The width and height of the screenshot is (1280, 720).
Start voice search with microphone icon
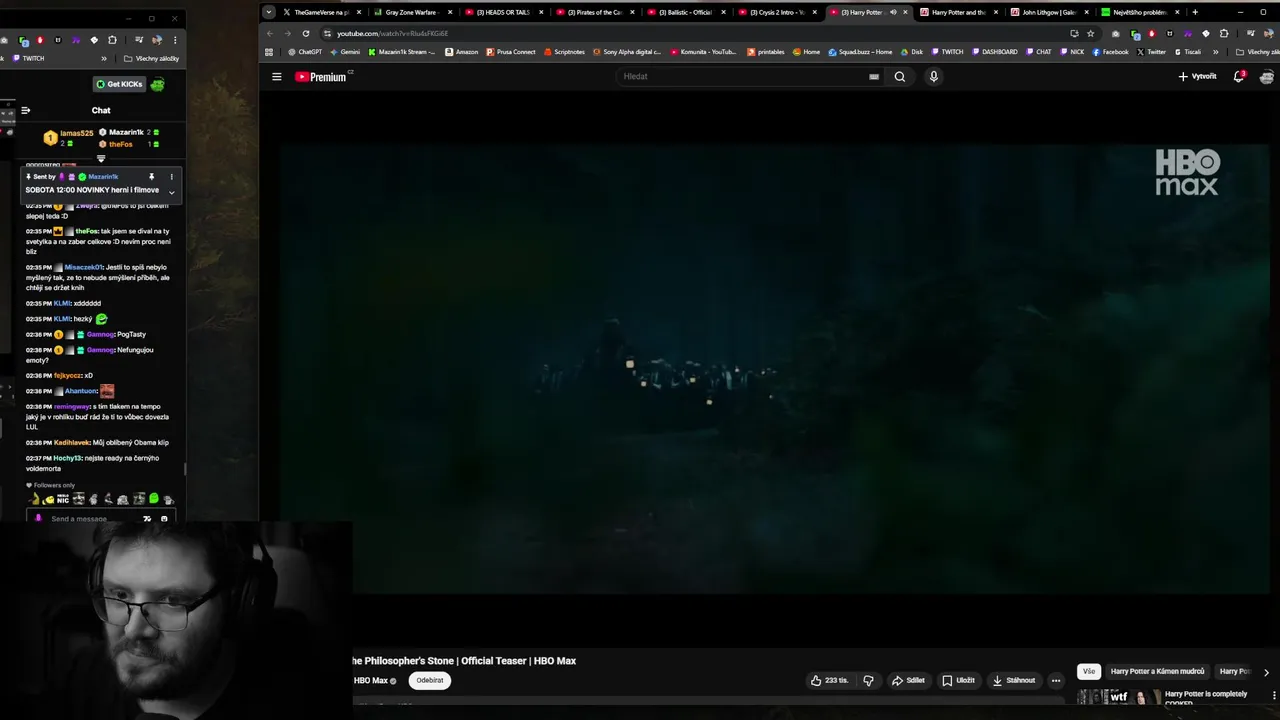(934, 76)
